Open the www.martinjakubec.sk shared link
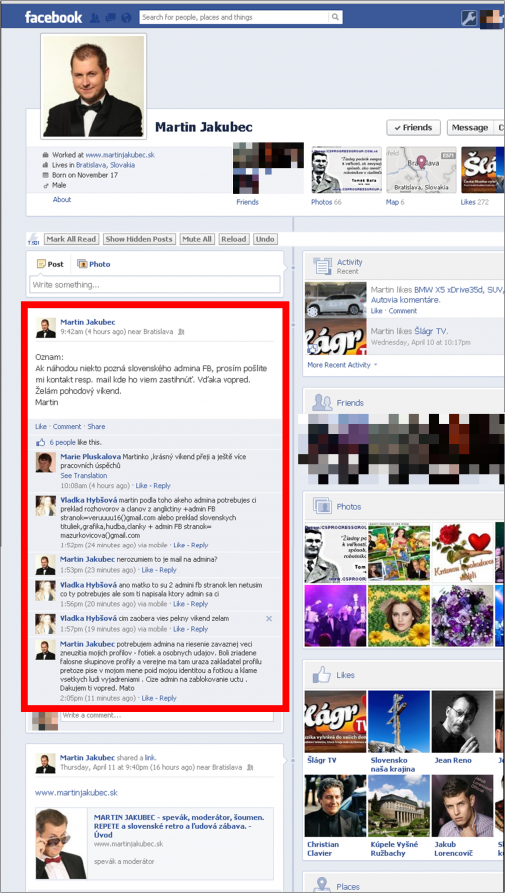505x893 pixels. coord(76,792)
